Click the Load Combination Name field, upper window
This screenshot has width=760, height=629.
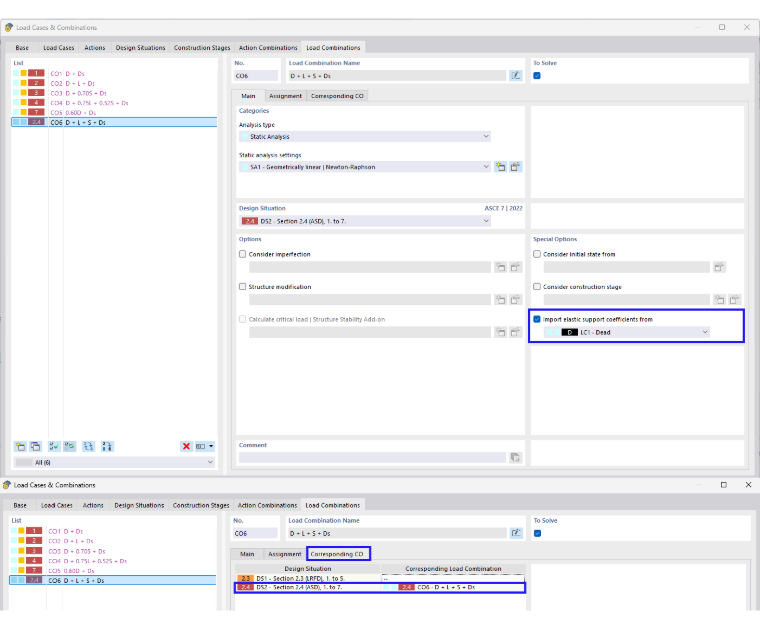tap(397, 76)
